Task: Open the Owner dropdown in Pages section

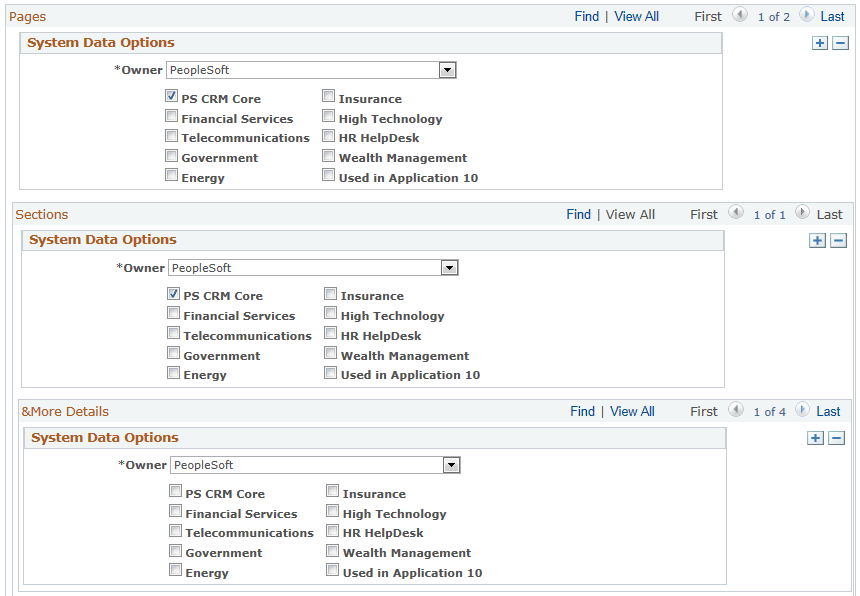Action: (448, 69)
